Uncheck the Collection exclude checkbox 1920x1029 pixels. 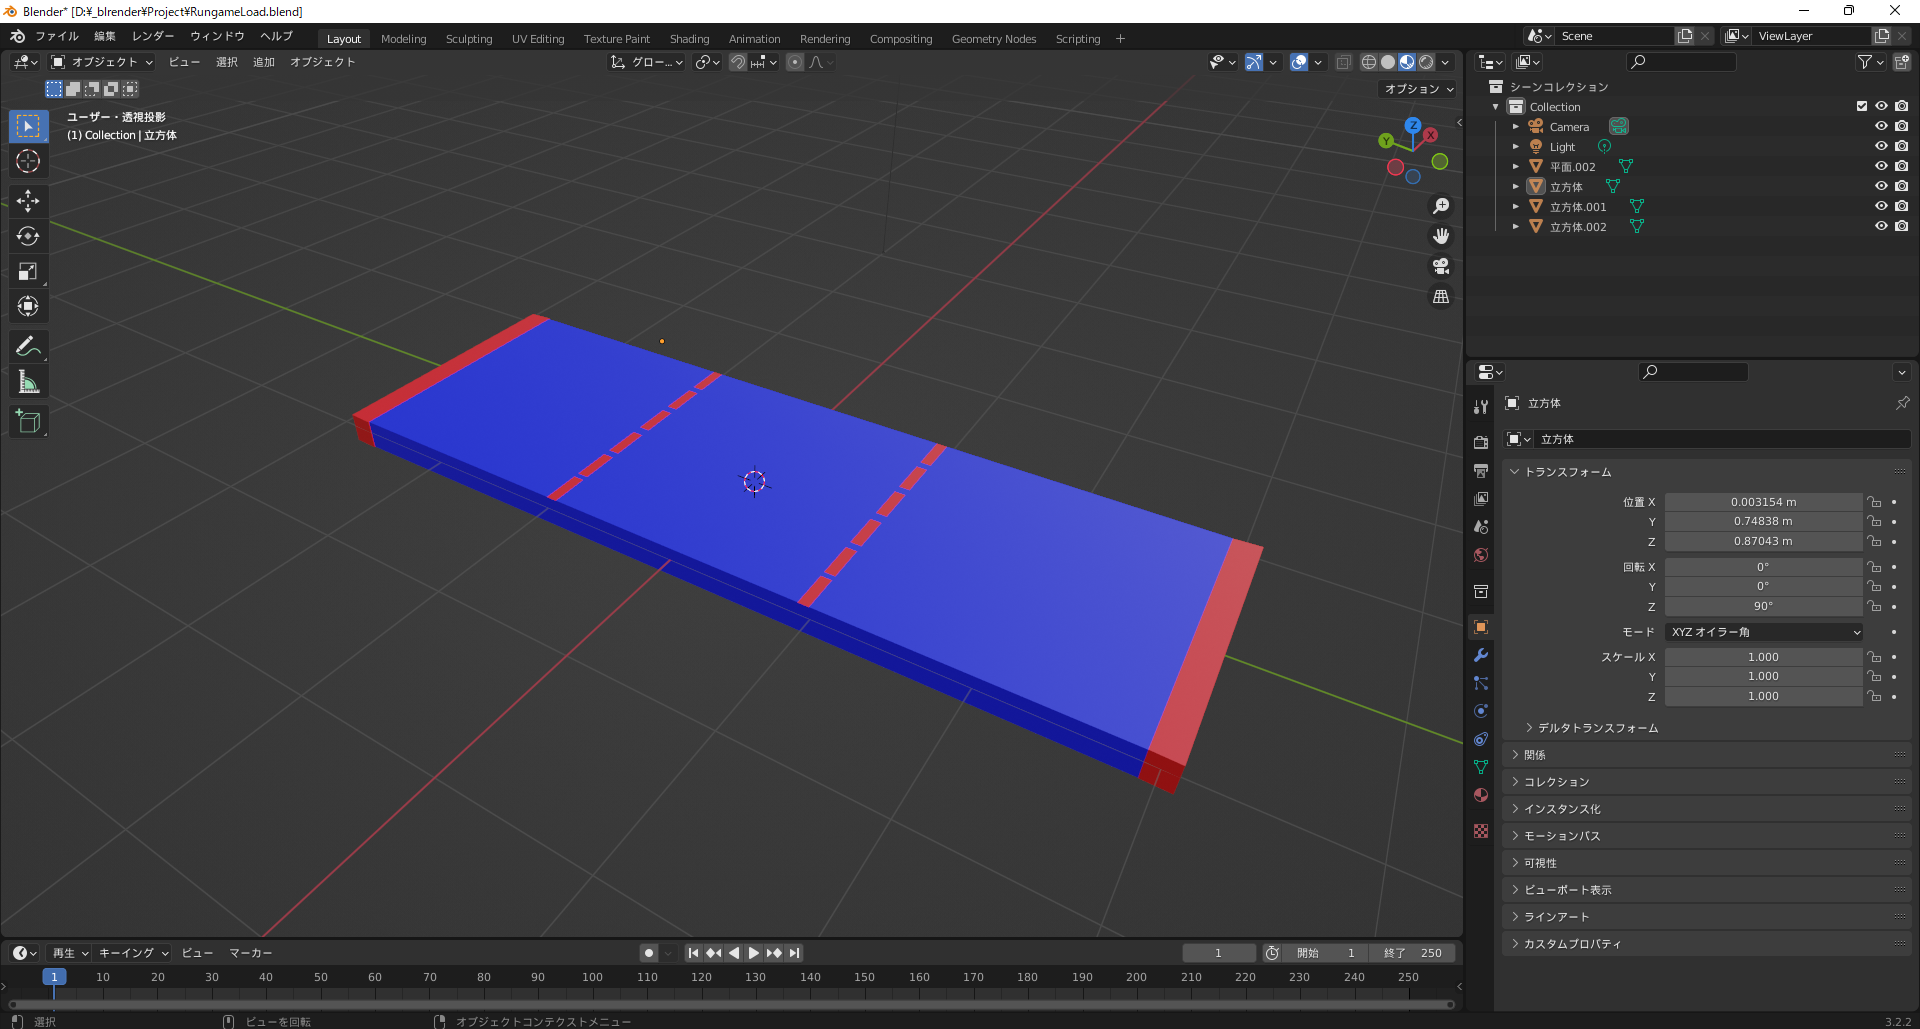point(1861,106)
